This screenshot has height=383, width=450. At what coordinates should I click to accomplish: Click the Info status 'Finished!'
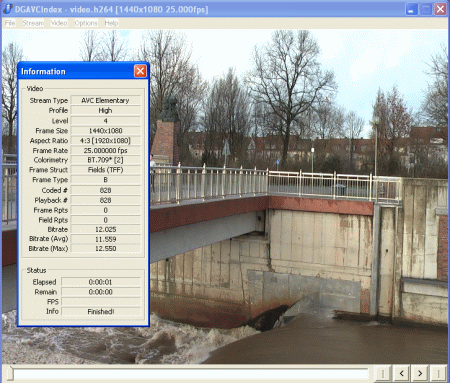pyautogui.click(x=101, y=311)
